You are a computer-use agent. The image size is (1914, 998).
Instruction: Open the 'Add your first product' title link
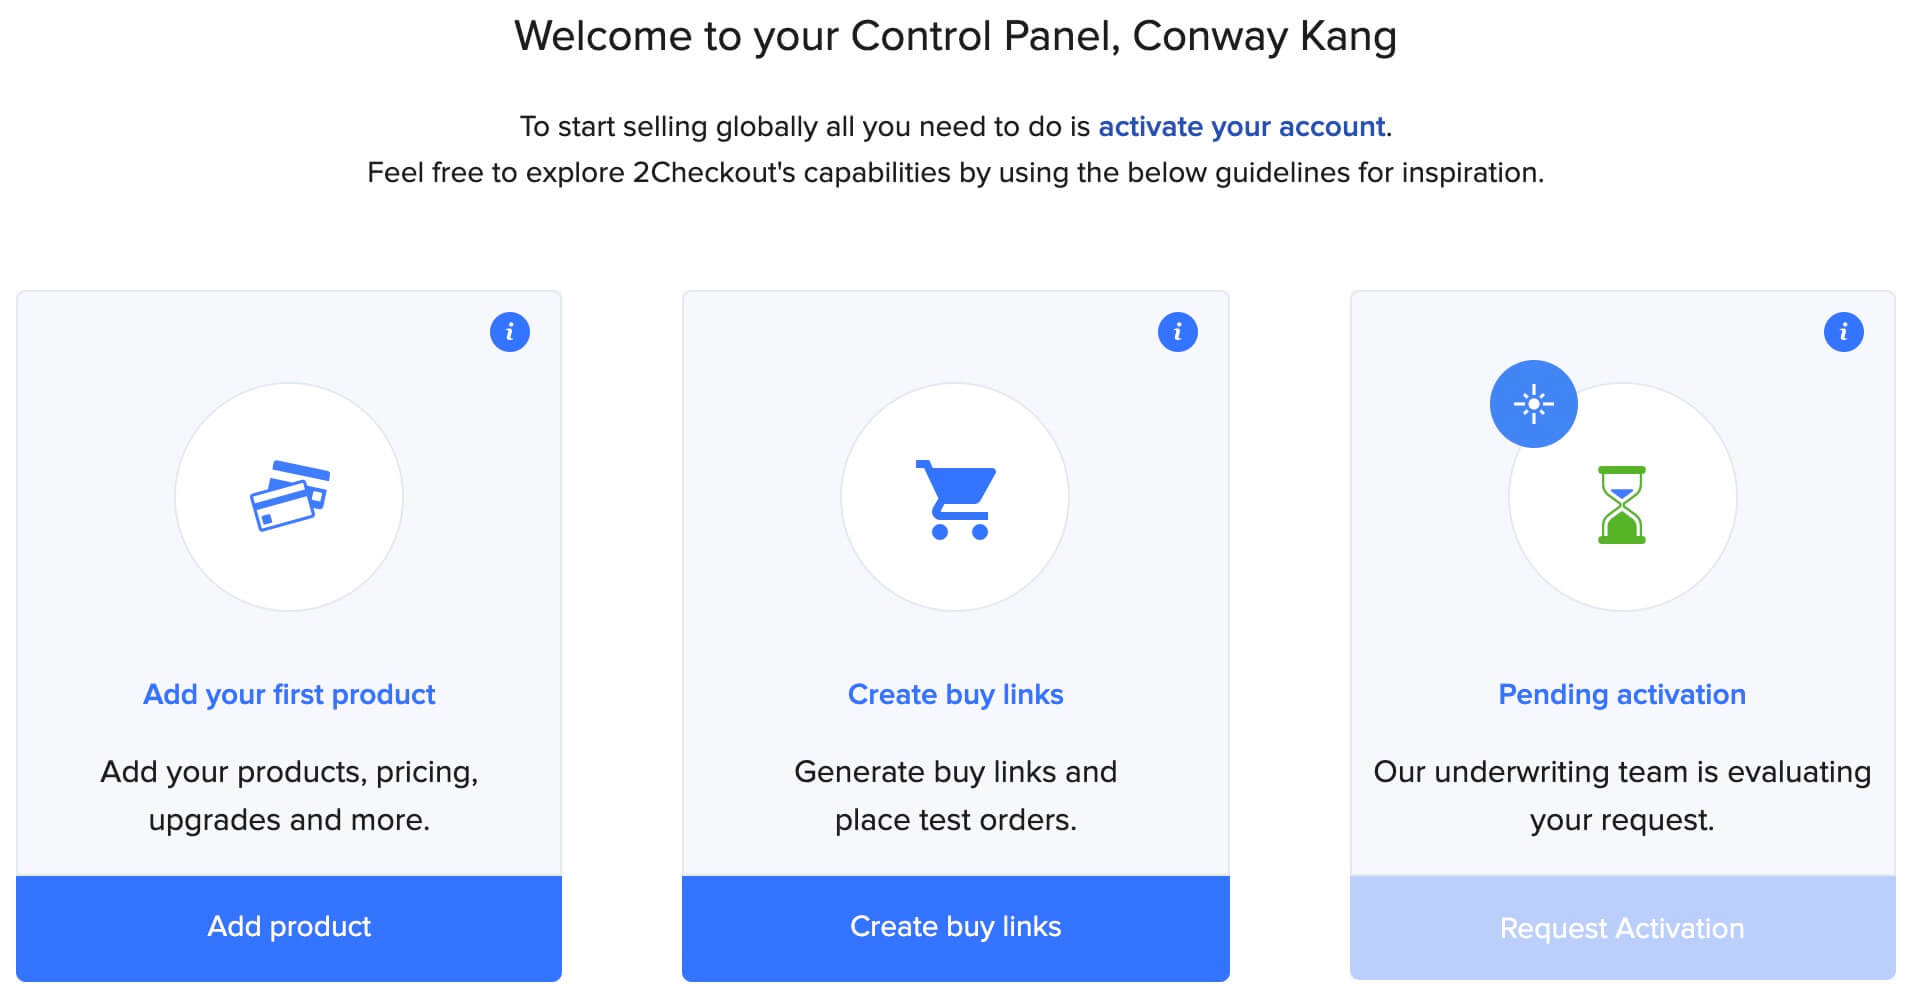289,694
